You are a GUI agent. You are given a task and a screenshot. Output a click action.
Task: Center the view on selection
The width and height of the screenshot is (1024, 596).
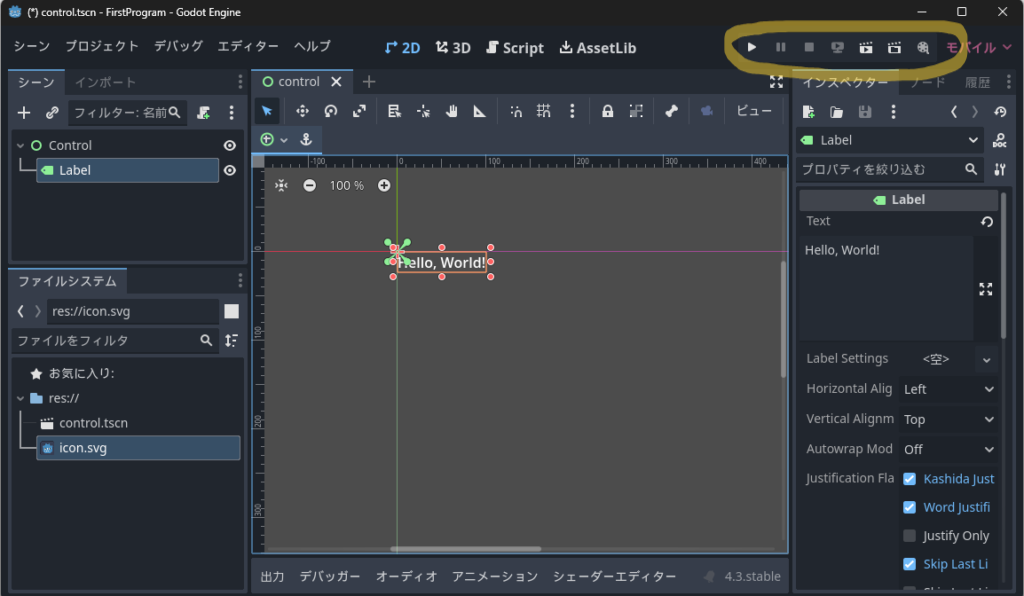coord(281,186)
